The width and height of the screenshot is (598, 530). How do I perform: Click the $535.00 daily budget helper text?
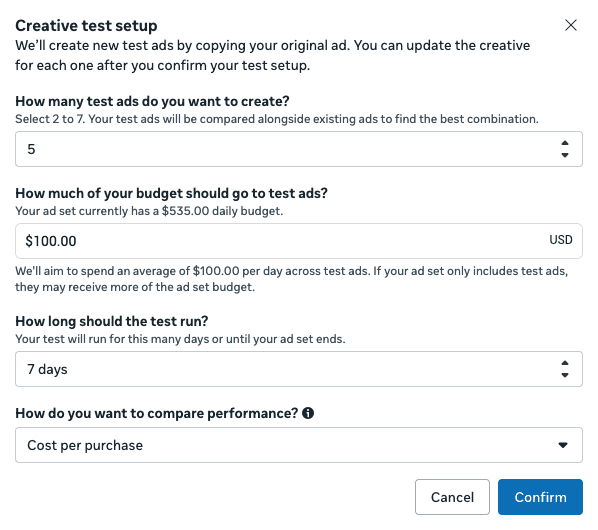click(149, 211)
